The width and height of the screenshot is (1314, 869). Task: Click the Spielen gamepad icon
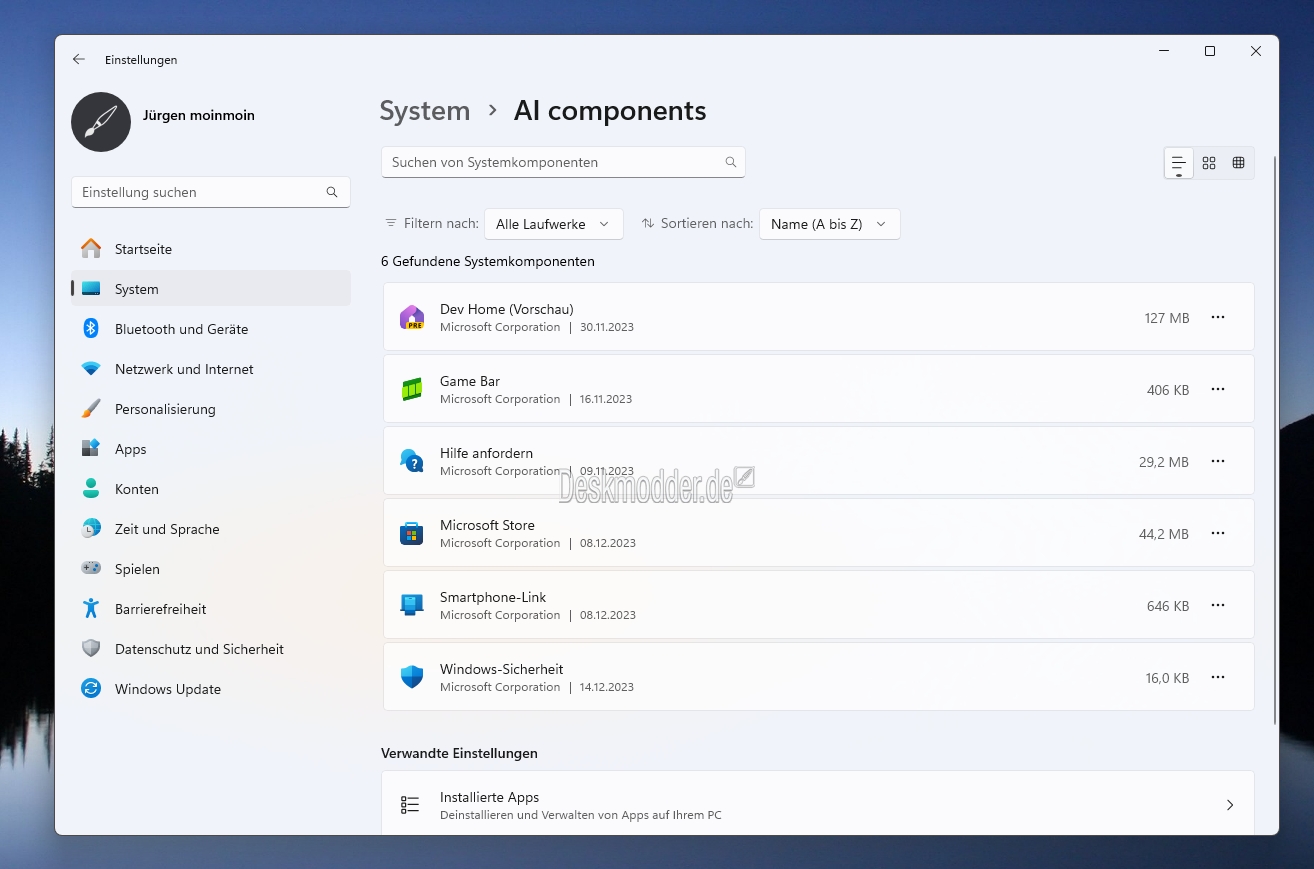(x=91, y=569)
